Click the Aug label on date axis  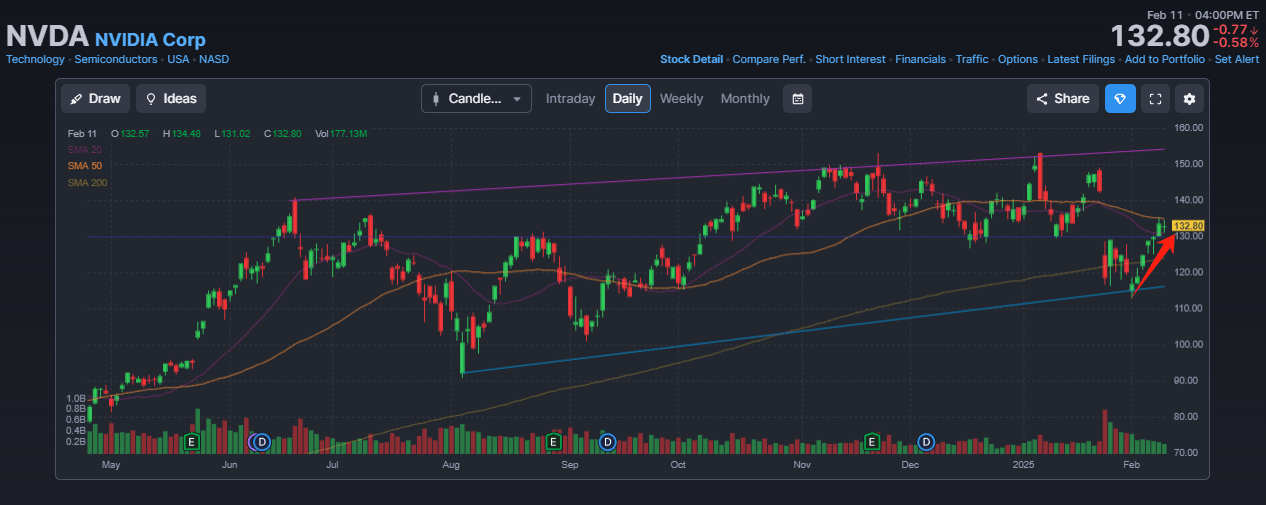point(451,465)
